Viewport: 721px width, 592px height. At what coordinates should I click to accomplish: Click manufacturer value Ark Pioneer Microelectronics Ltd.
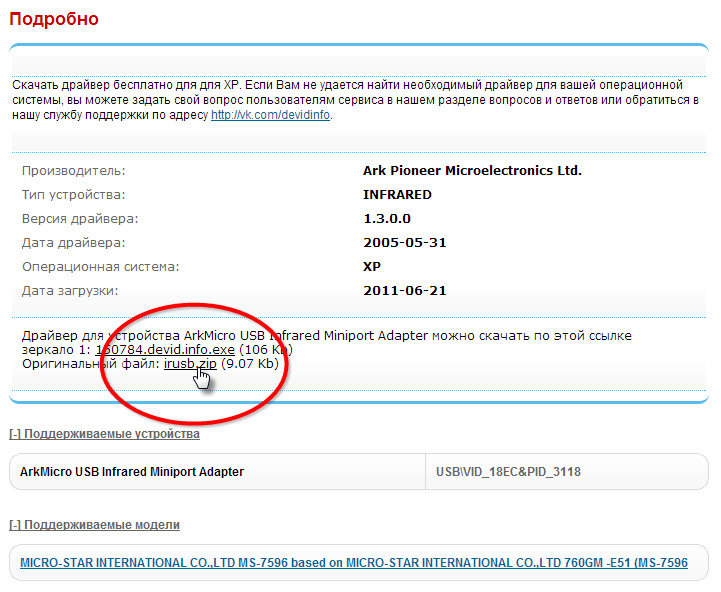(472, 171)
